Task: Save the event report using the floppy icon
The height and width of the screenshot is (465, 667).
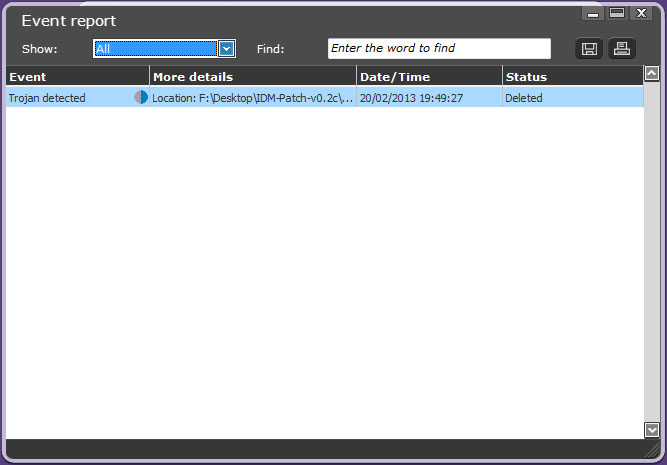Action: click(589, 48)
